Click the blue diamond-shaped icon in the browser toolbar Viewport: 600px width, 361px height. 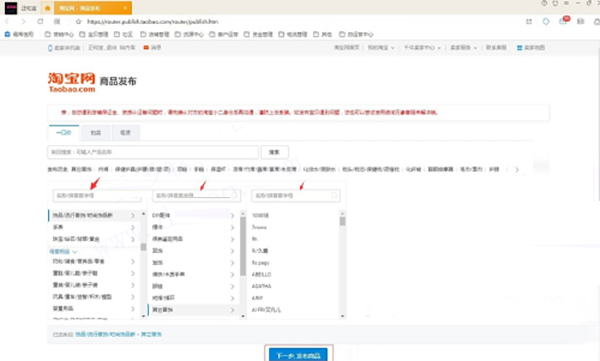(546, 21)
